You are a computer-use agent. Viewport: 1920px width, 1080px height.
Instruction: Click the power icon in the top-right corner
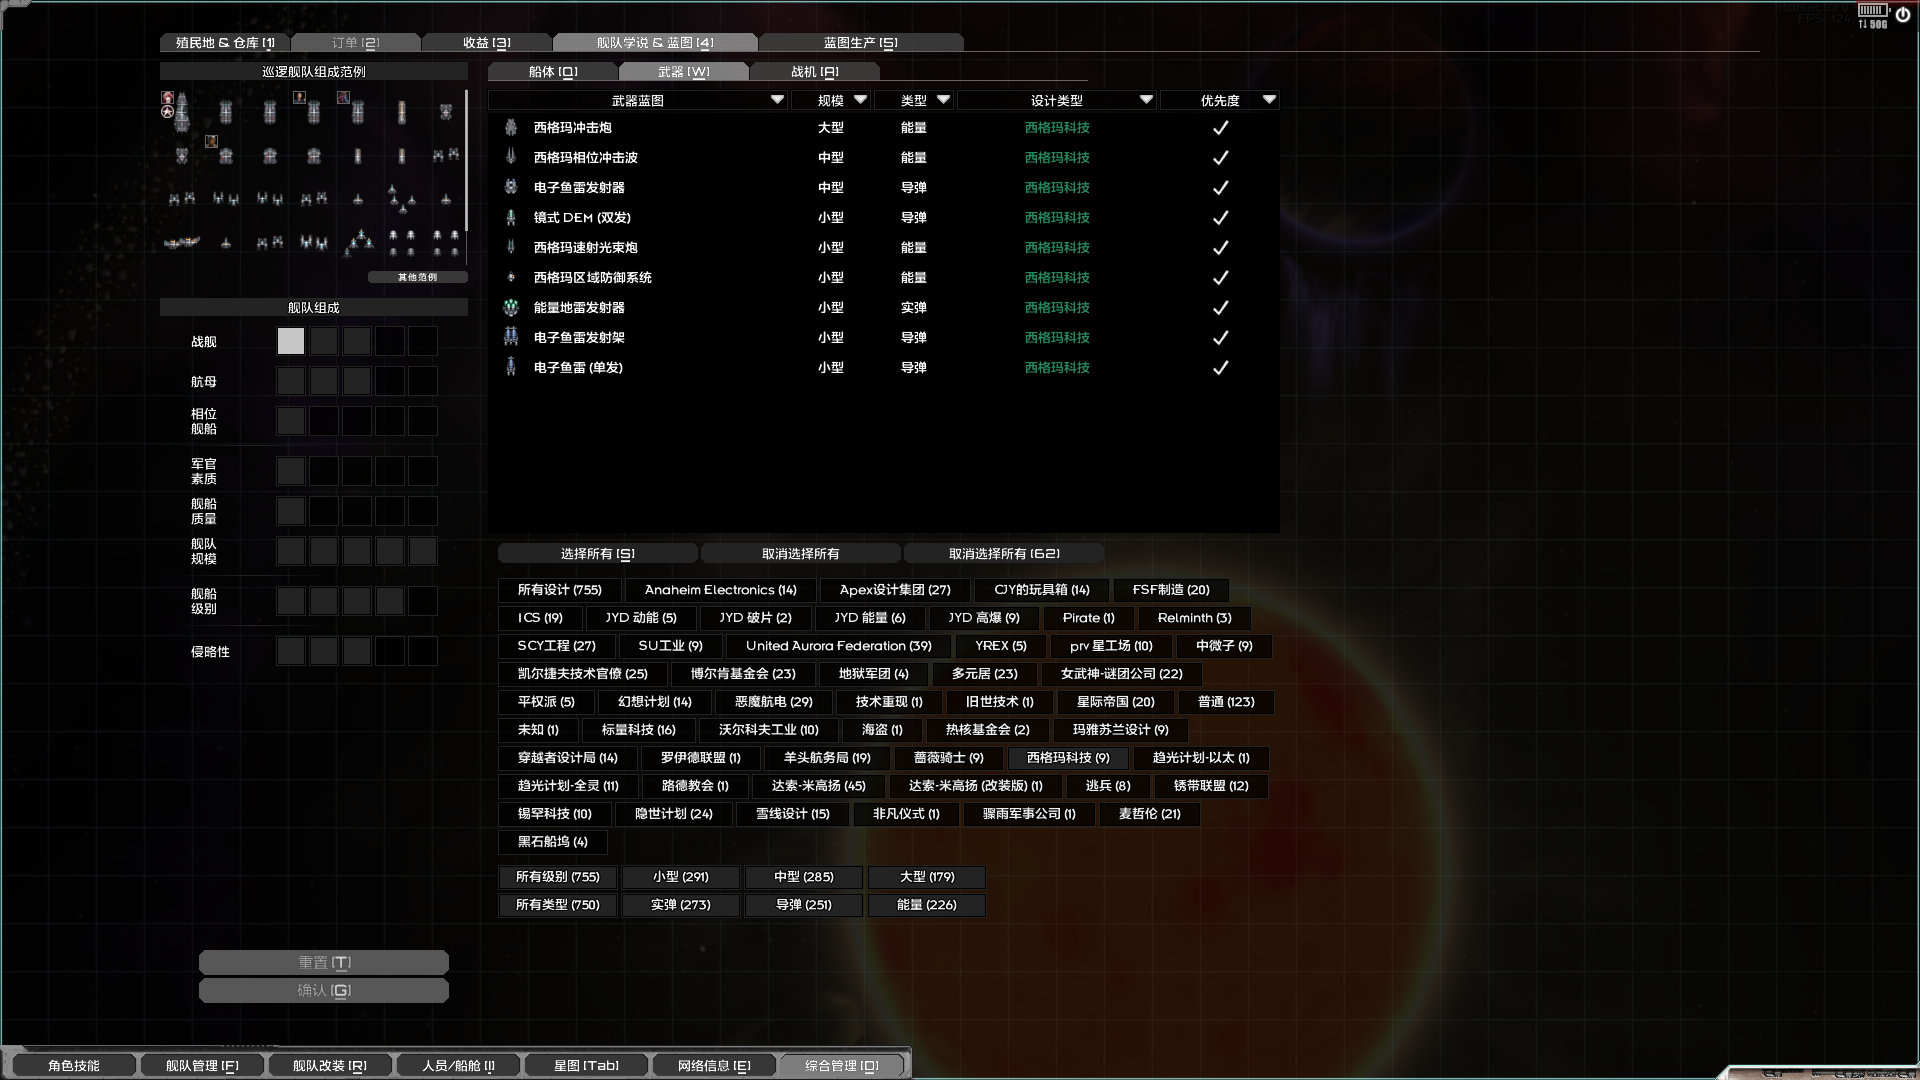click(x=1902, y=14)
